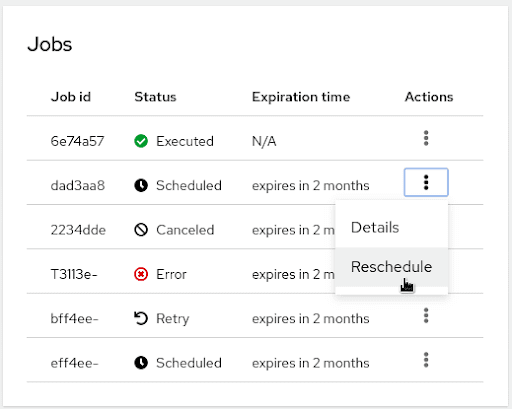Click the Expiration time column header

tap(301, 97)
